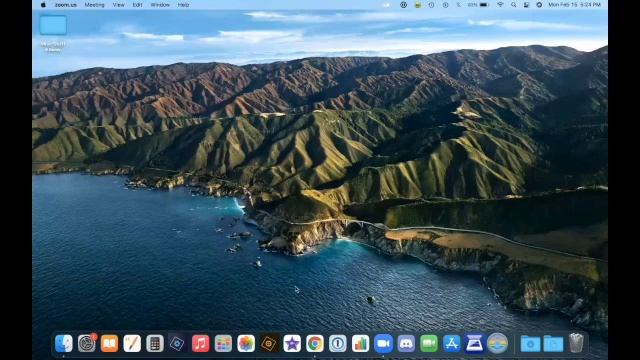This screenshot has width=640, height=360.
Task: Open the 1Password app in dock
Action: click(x=338, y=343)
